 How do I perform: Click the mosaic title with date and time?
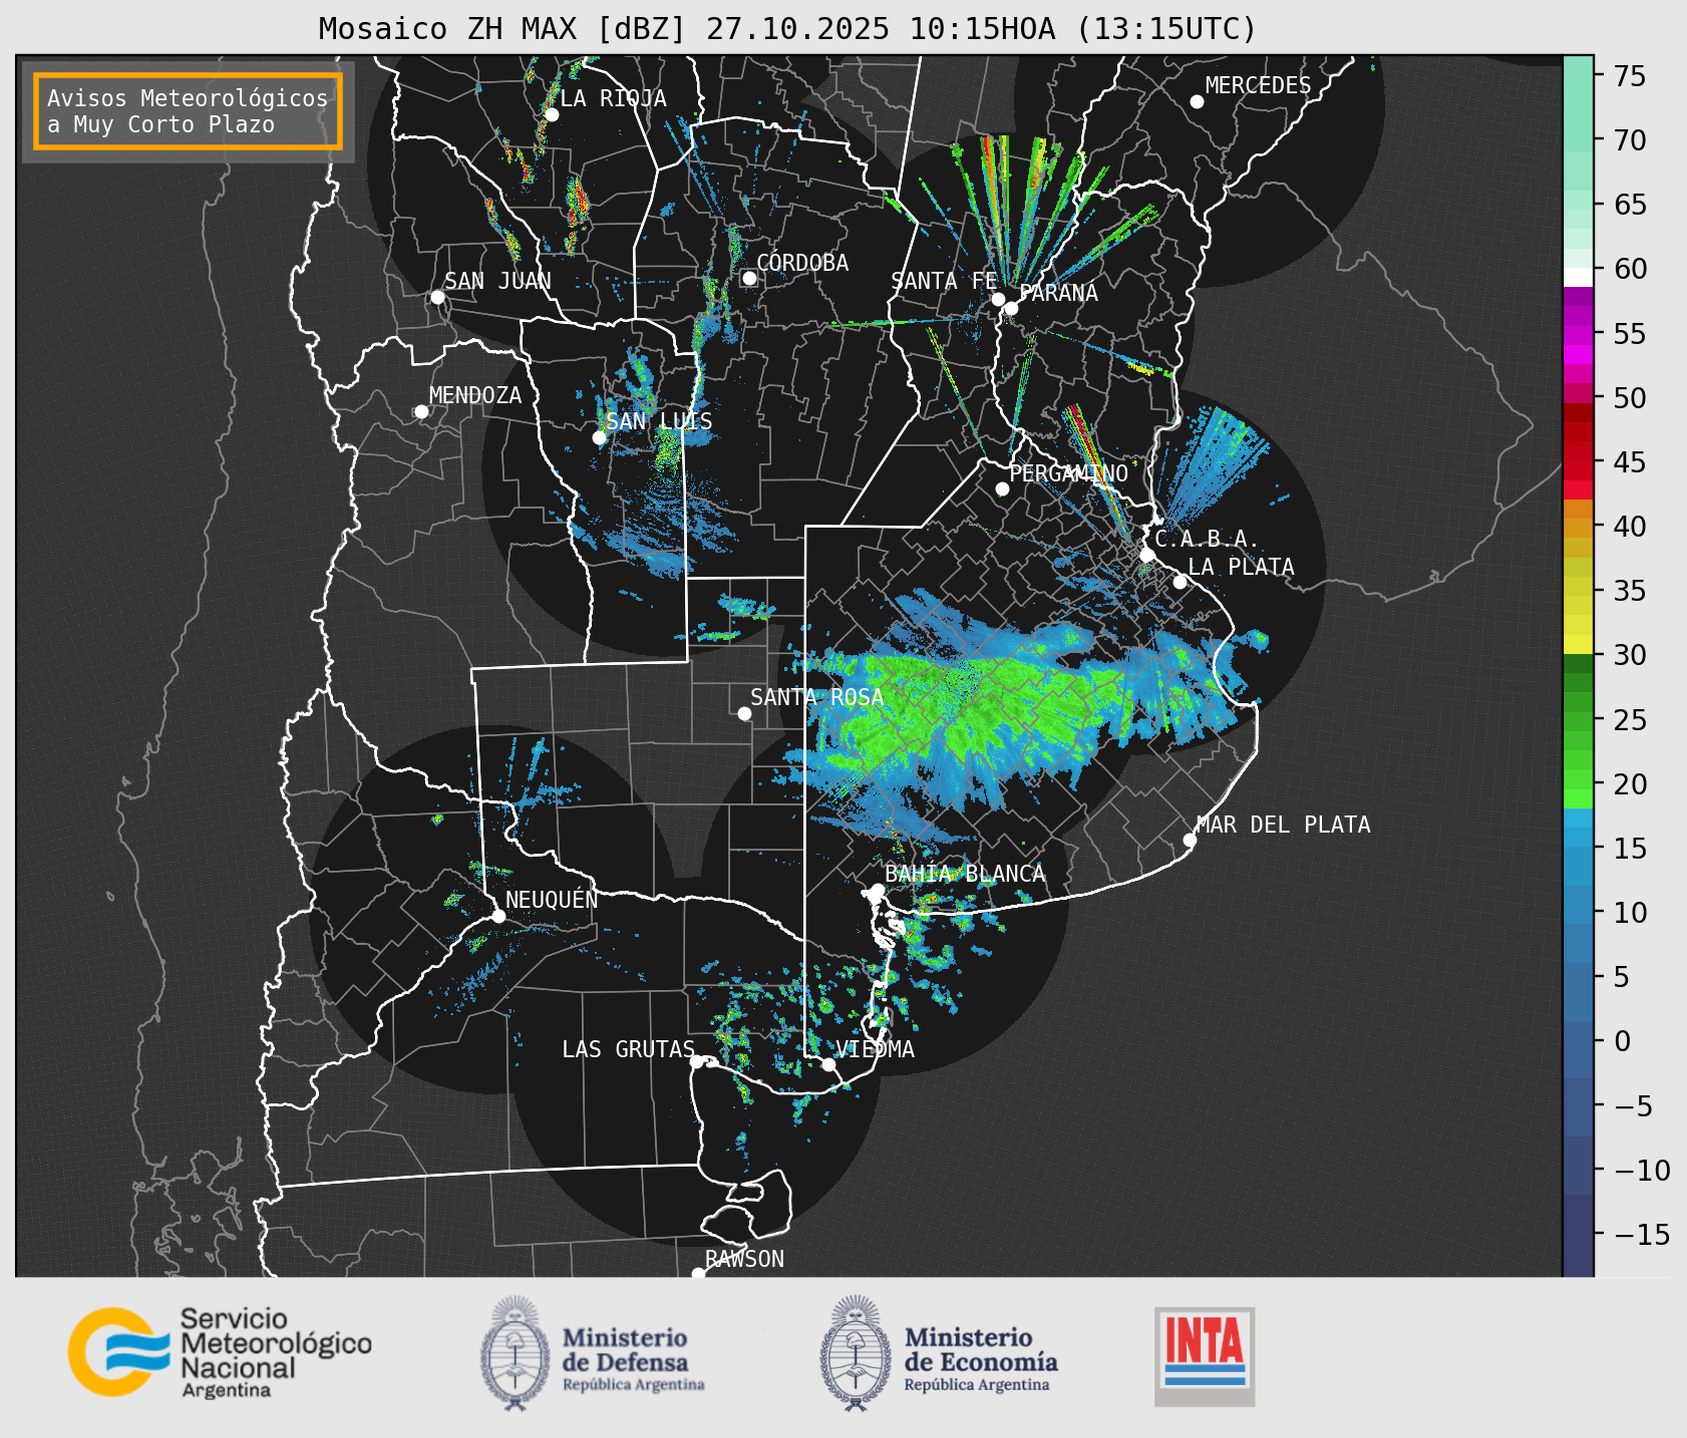pyautogui.click(x=787, y=28)
